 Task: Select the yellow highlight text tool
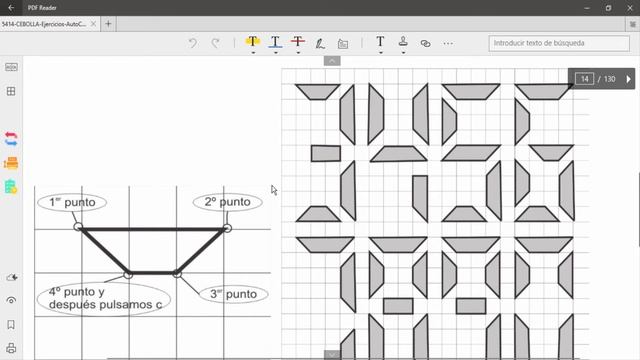pyautogui.click(x=253, y=41)
